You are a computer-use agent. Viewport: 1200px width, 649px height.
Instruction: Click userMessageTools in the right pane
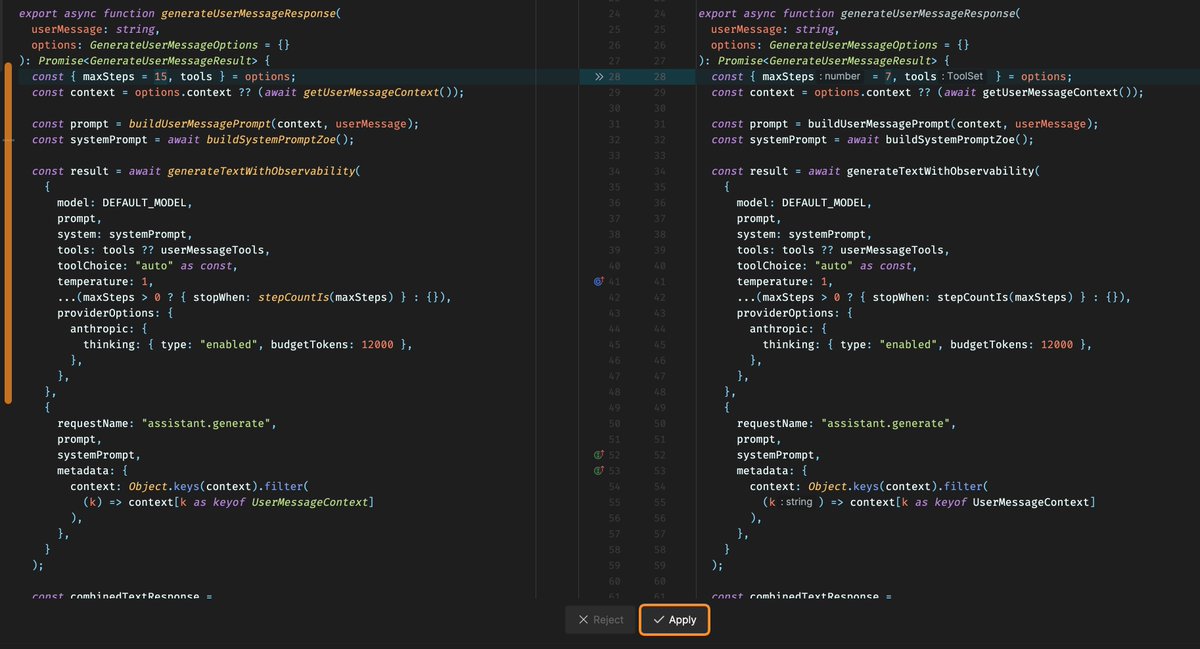tap(894, 250)
